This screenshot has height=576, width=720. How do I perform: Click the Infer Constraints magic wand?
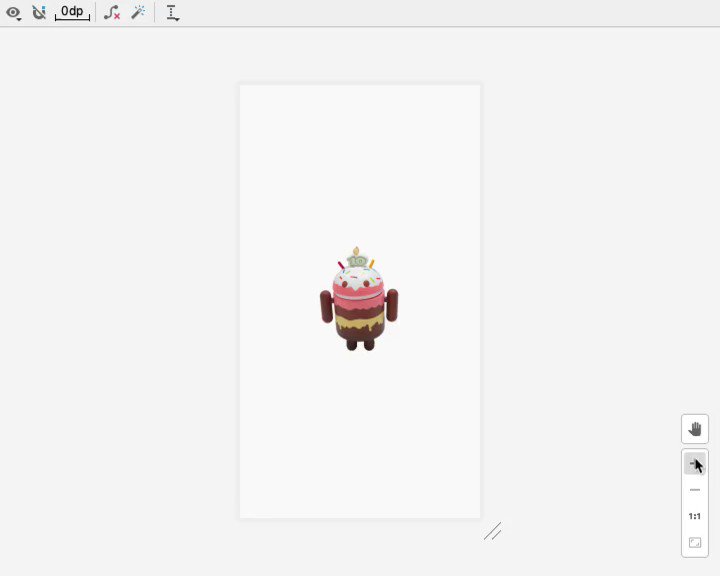click(138, 12)
